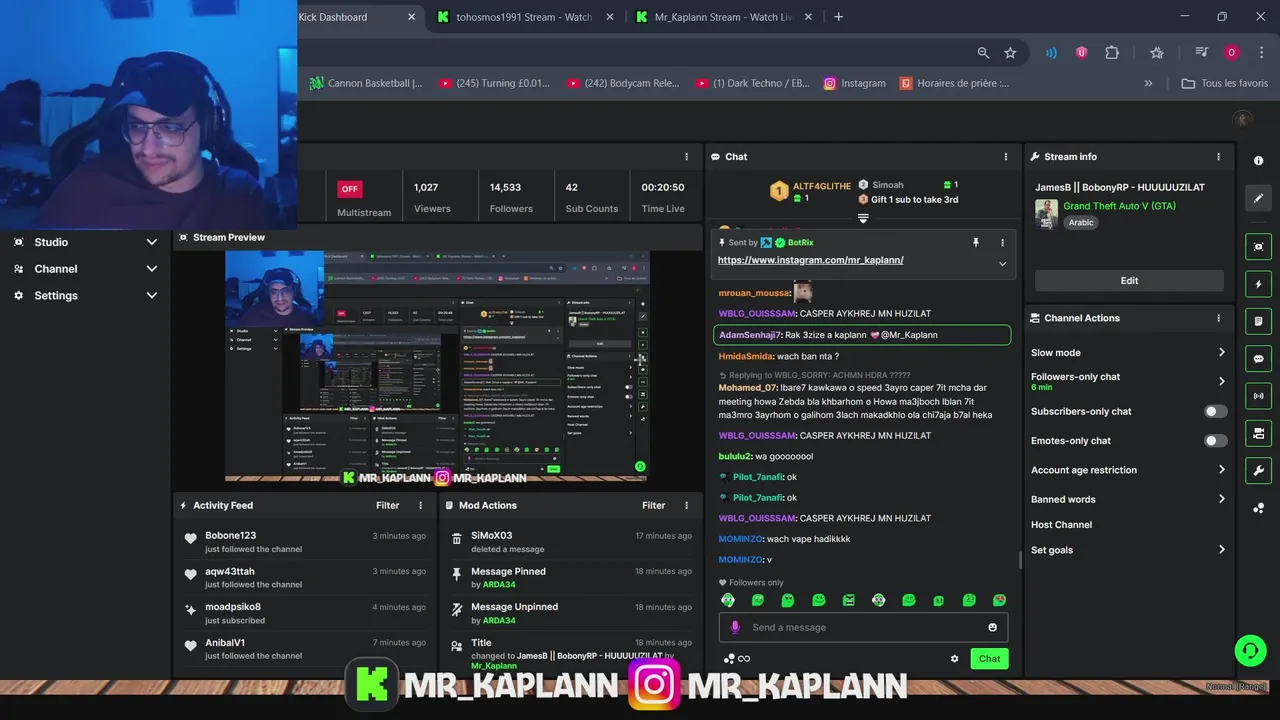
Task: Open Slow mode options chevron
Action: click(x=1221, y=352)
